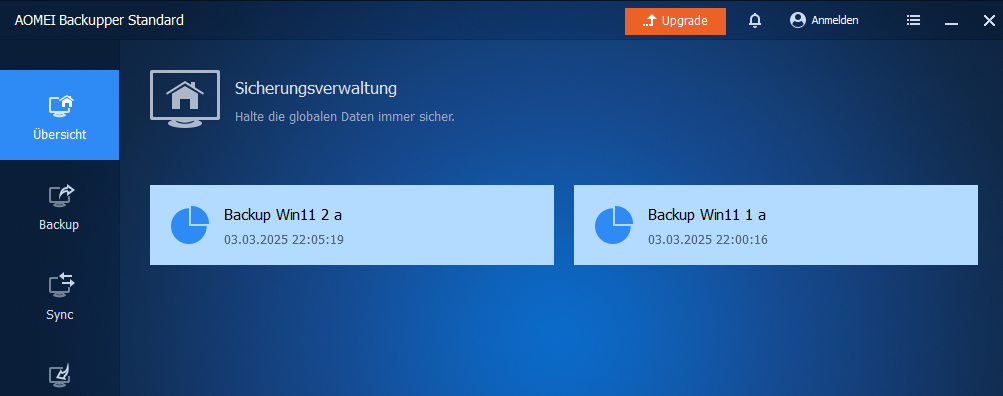Click the Sicherungsverwaltung heading text

pyautogui.click(x=316, y=88)
